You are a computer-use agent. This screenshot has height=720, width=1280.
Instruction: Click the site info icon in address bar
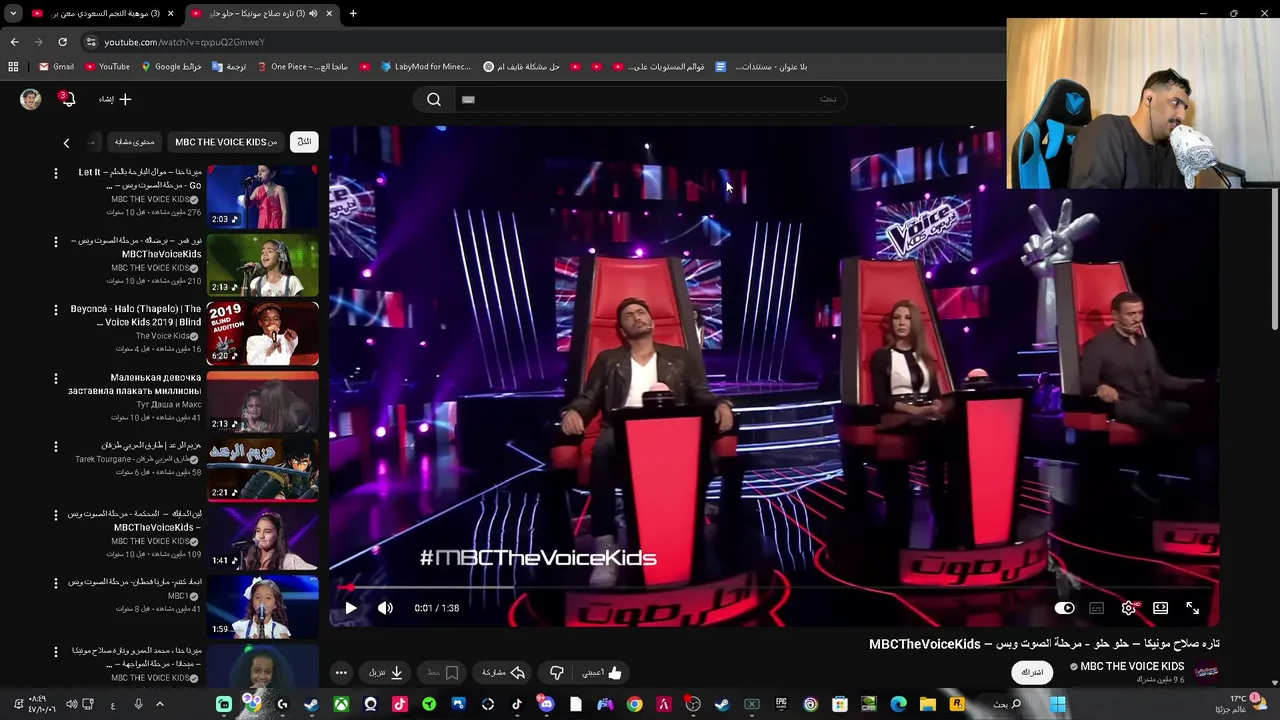pos(91,42)
